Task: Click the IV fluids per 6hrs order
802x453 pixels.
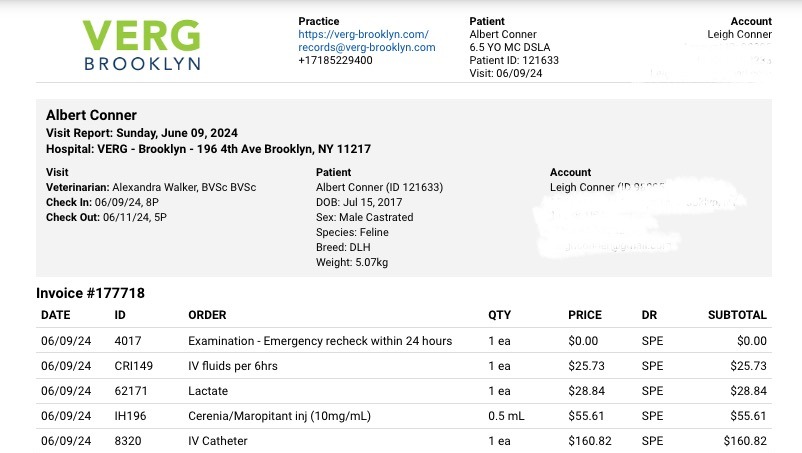Action: tap(233, 366)
